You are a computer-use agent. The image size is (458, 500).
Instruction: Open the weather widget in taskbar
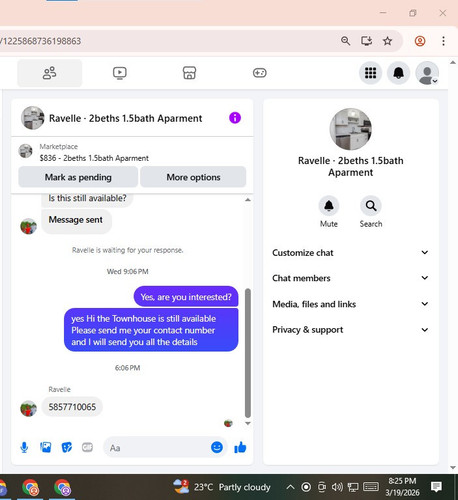(x=222, y=487)
